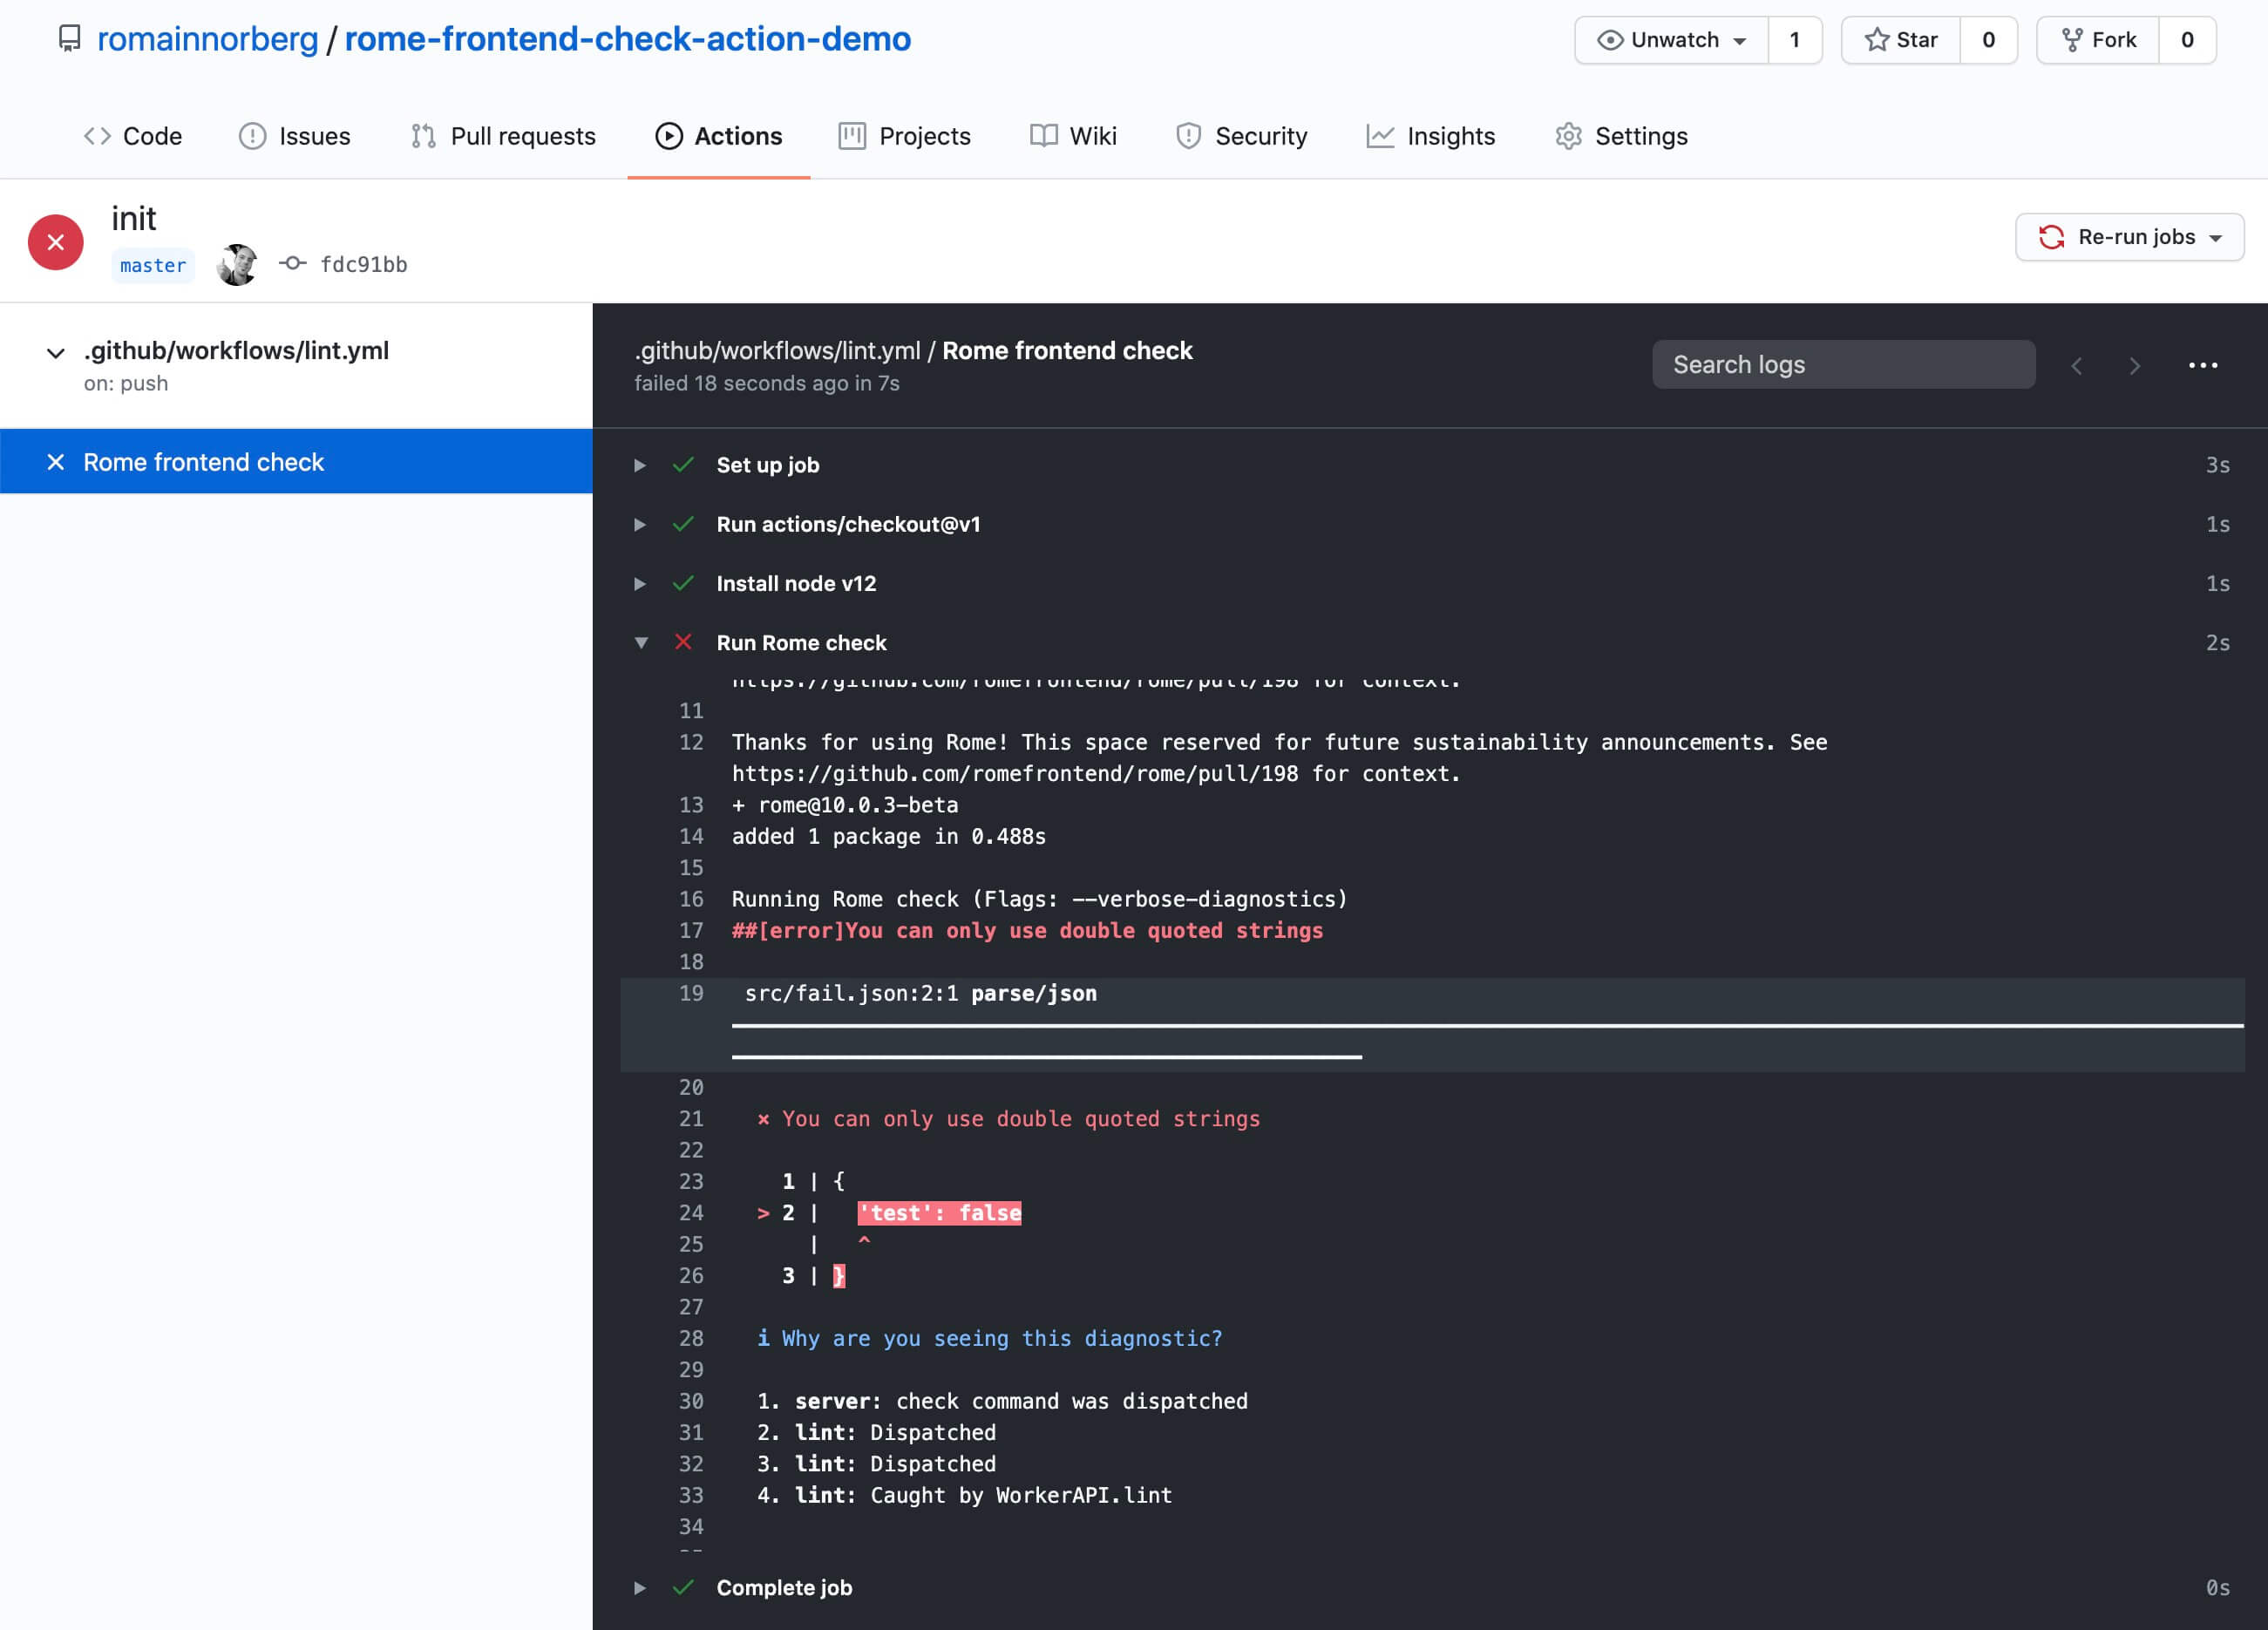This screenshot has height=1630, width=2268.
Task: Click the three-dot log options icon
Action: (x=2203, y=365)
